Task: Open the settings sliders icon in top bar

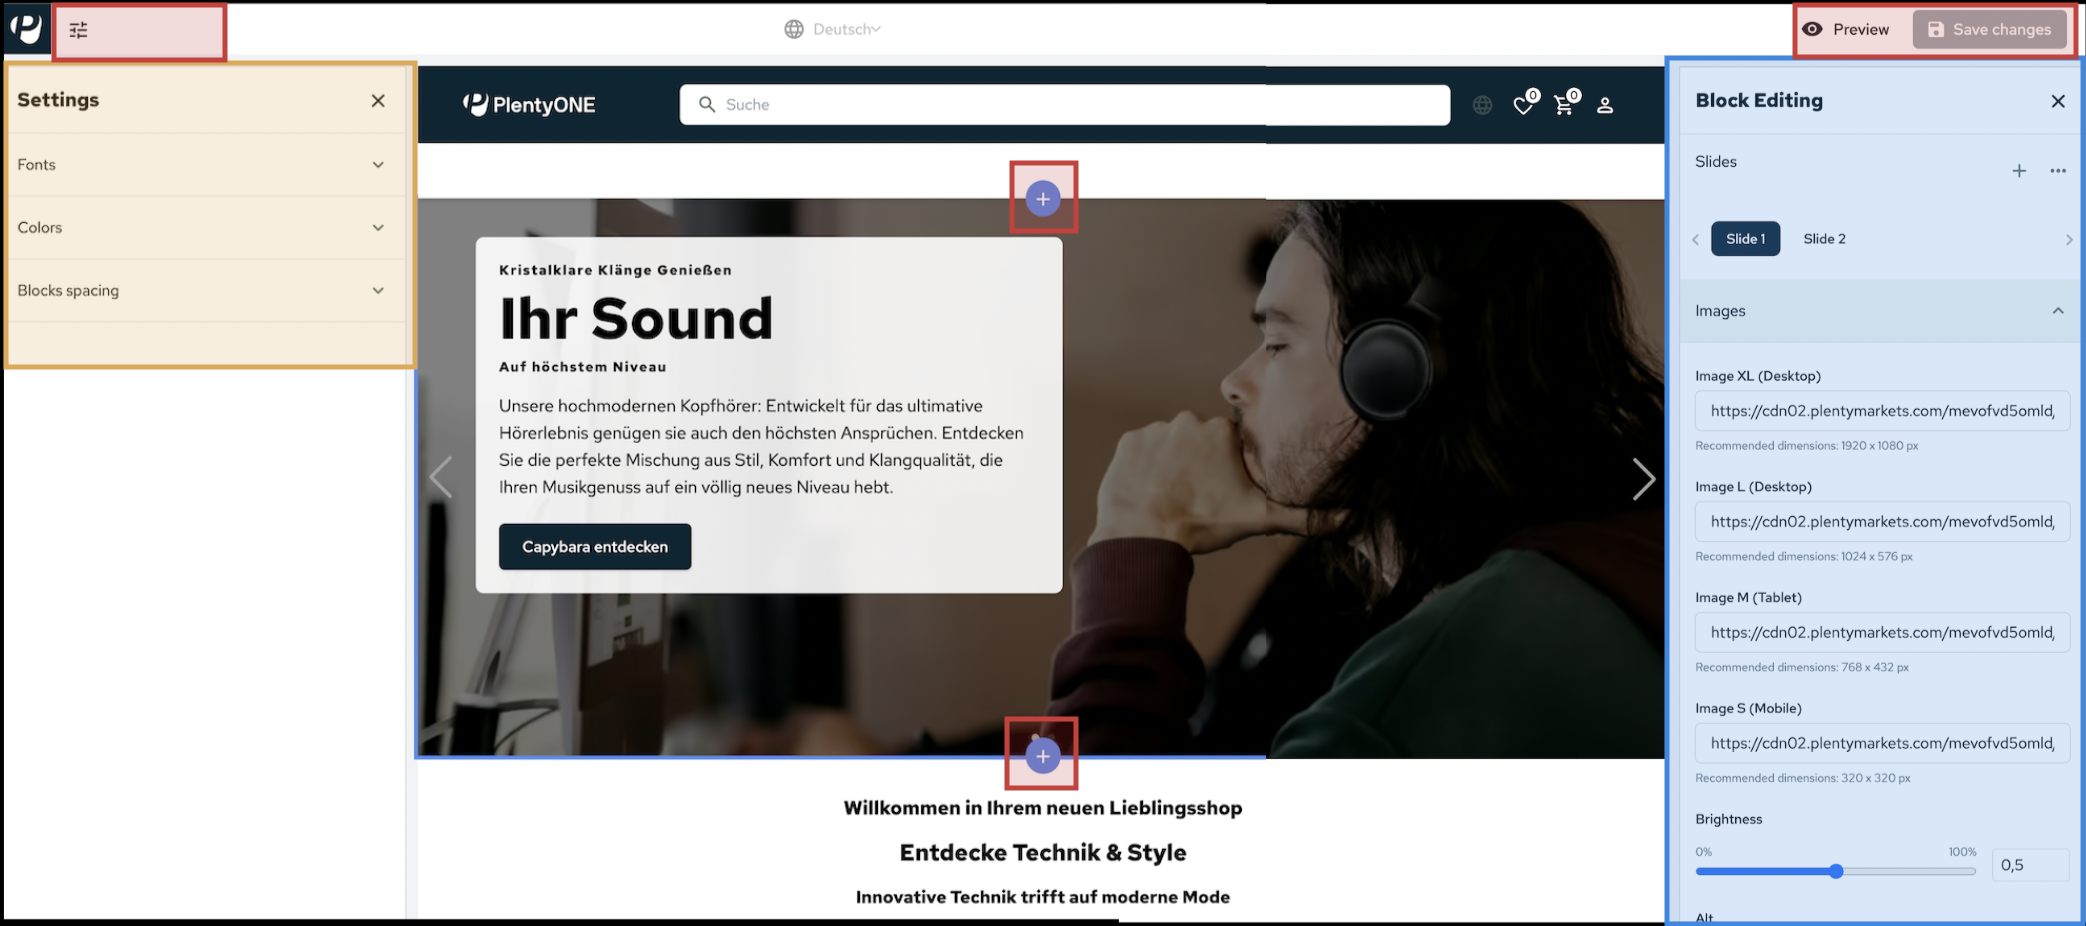Action: pos(78,30)
